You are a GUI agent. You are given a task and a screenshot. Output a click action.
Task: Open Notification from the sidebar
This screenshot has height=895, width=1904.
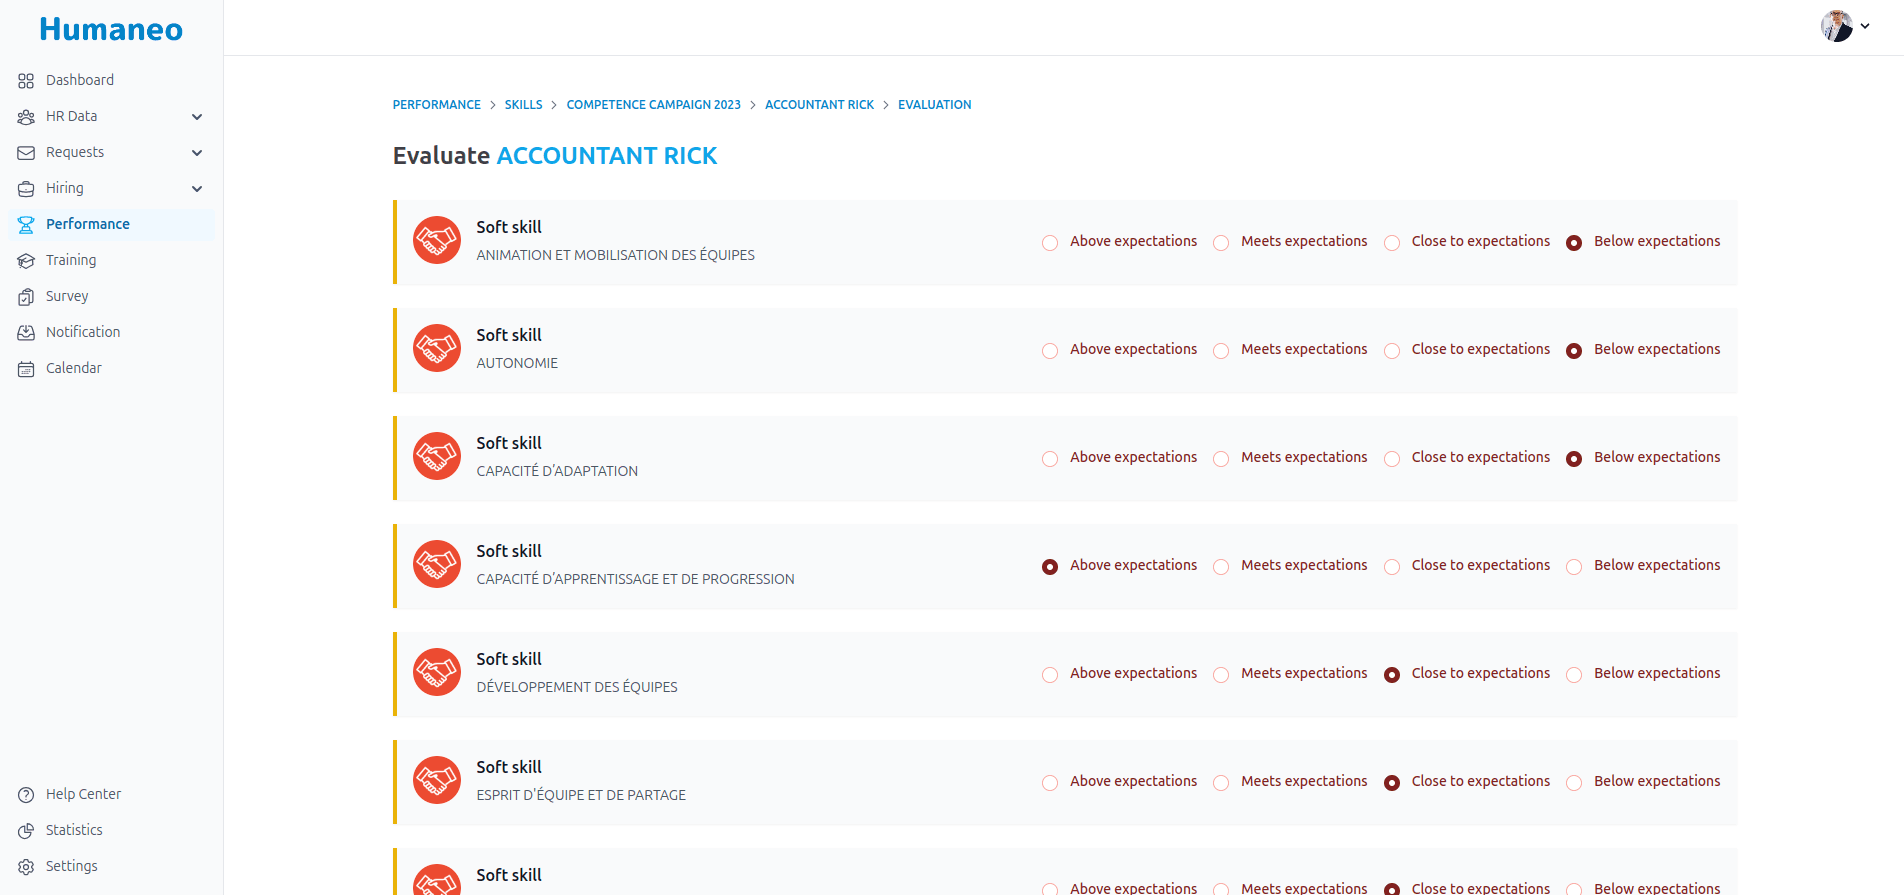(x=111, y=332)
